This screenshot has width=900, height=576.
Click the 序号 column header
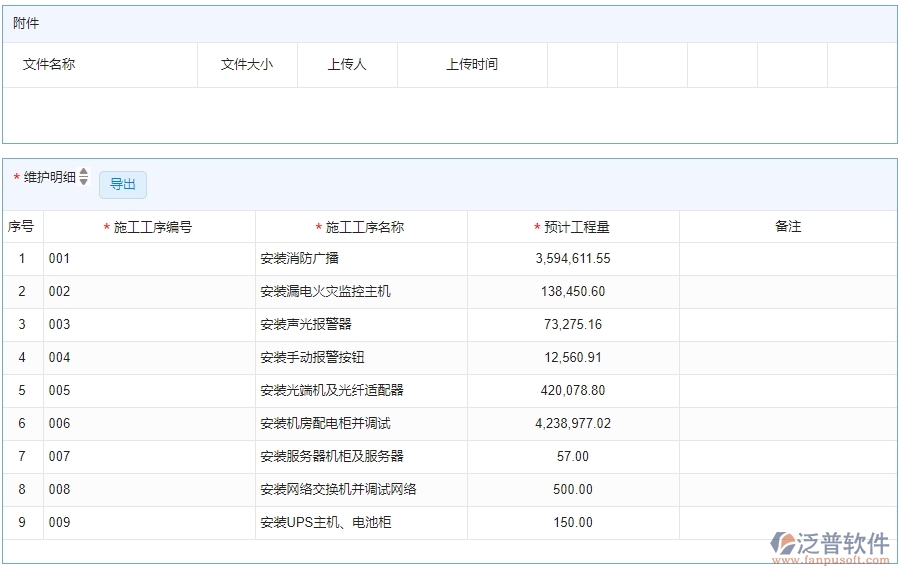22,226
